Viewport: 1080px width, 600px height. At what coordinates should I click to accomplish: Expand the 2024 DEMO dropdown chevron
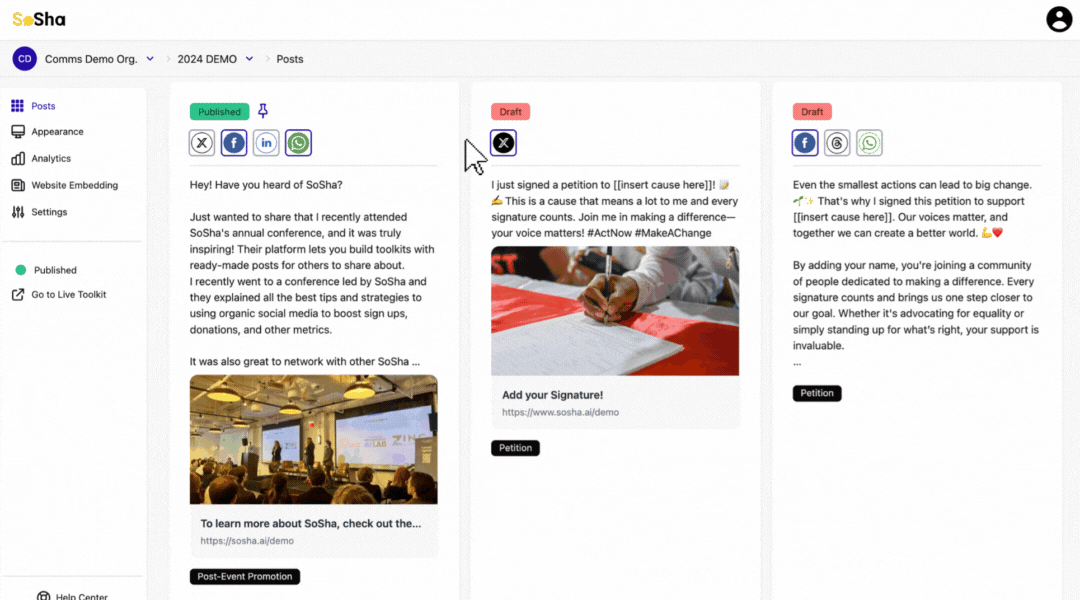click(x=249, y=59)
